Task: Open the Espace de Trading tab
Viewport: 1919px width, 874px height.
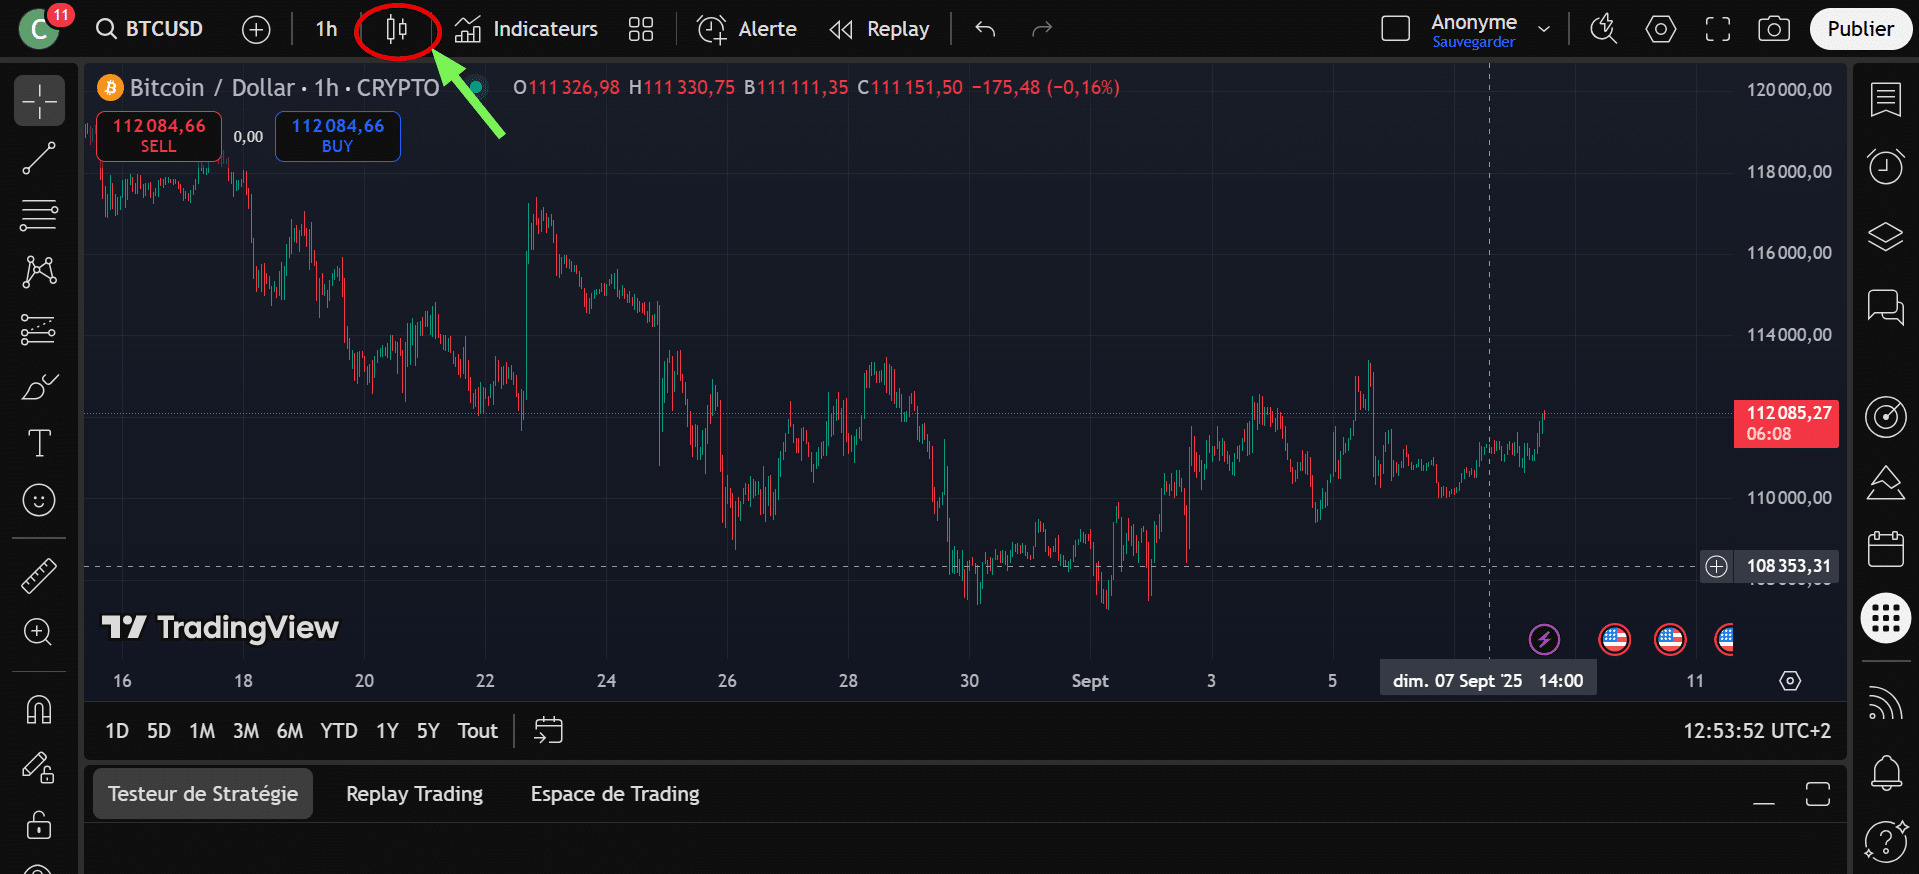Action: [x=614, y=794]
